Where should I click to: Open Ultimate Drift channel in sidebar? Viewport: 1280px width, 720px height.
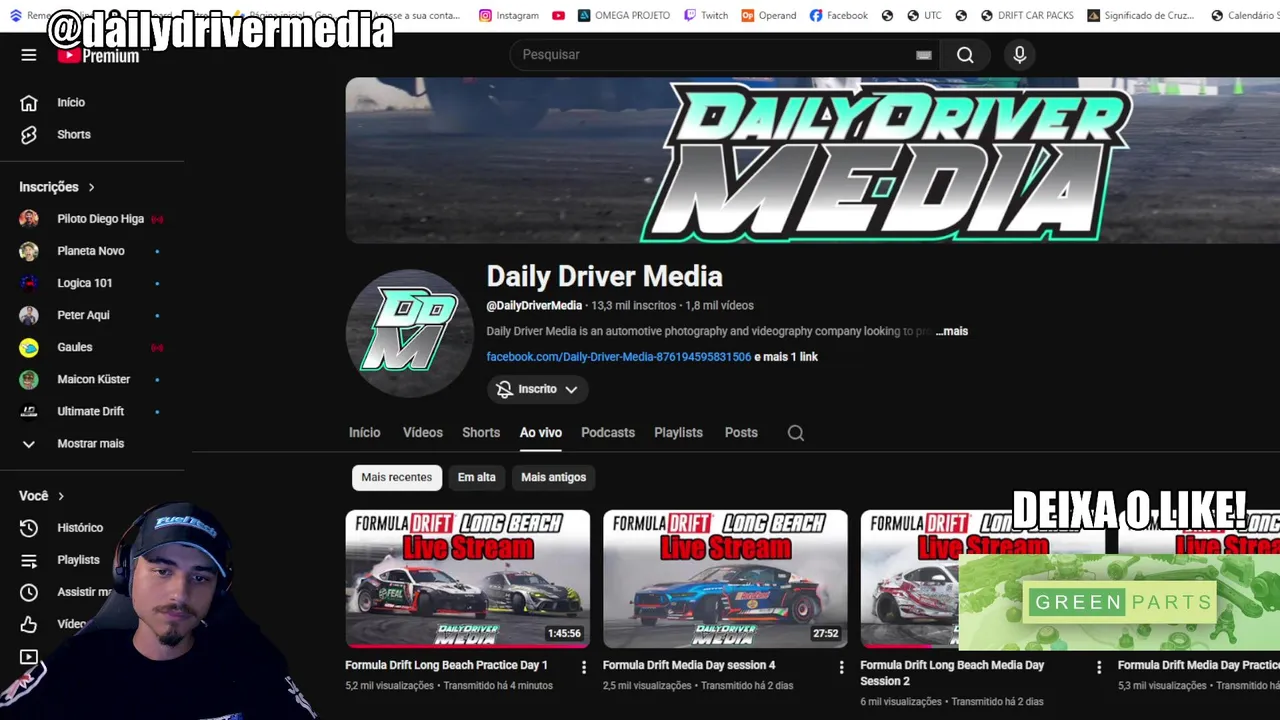point(92,411)
